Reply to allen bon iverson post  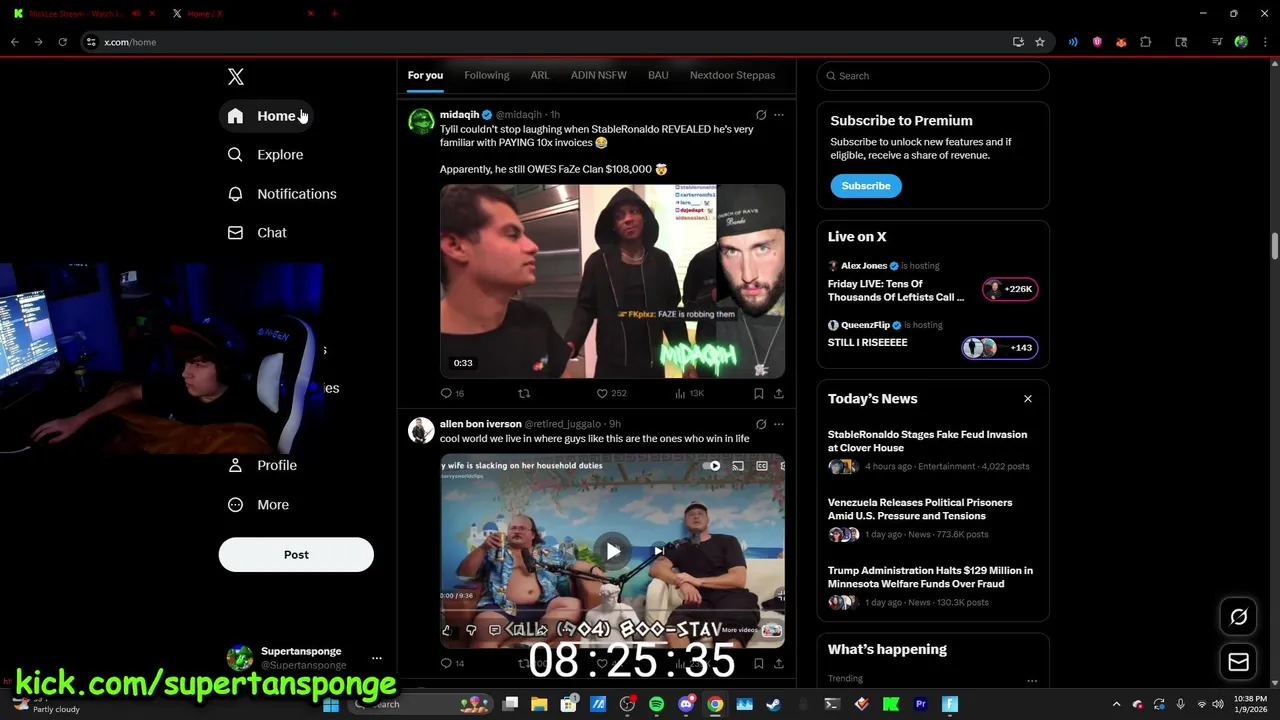tap(452, 663)
